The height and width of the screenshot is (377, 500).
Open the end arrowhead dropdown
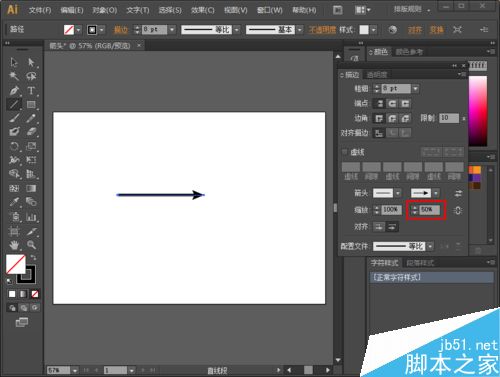click(436, 193)
